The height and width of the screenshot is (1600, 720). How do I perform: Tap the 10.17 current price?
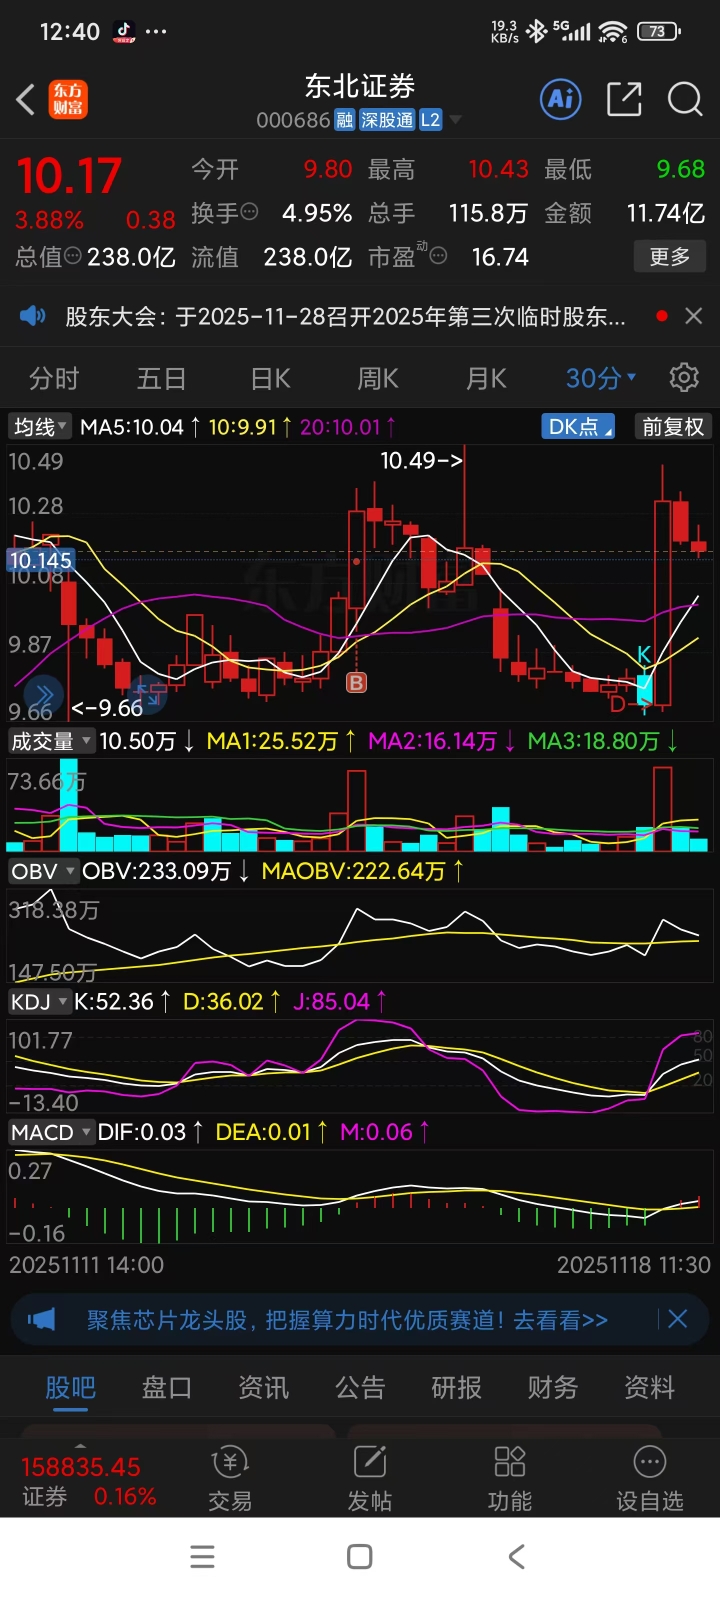[x=69, y=176]
